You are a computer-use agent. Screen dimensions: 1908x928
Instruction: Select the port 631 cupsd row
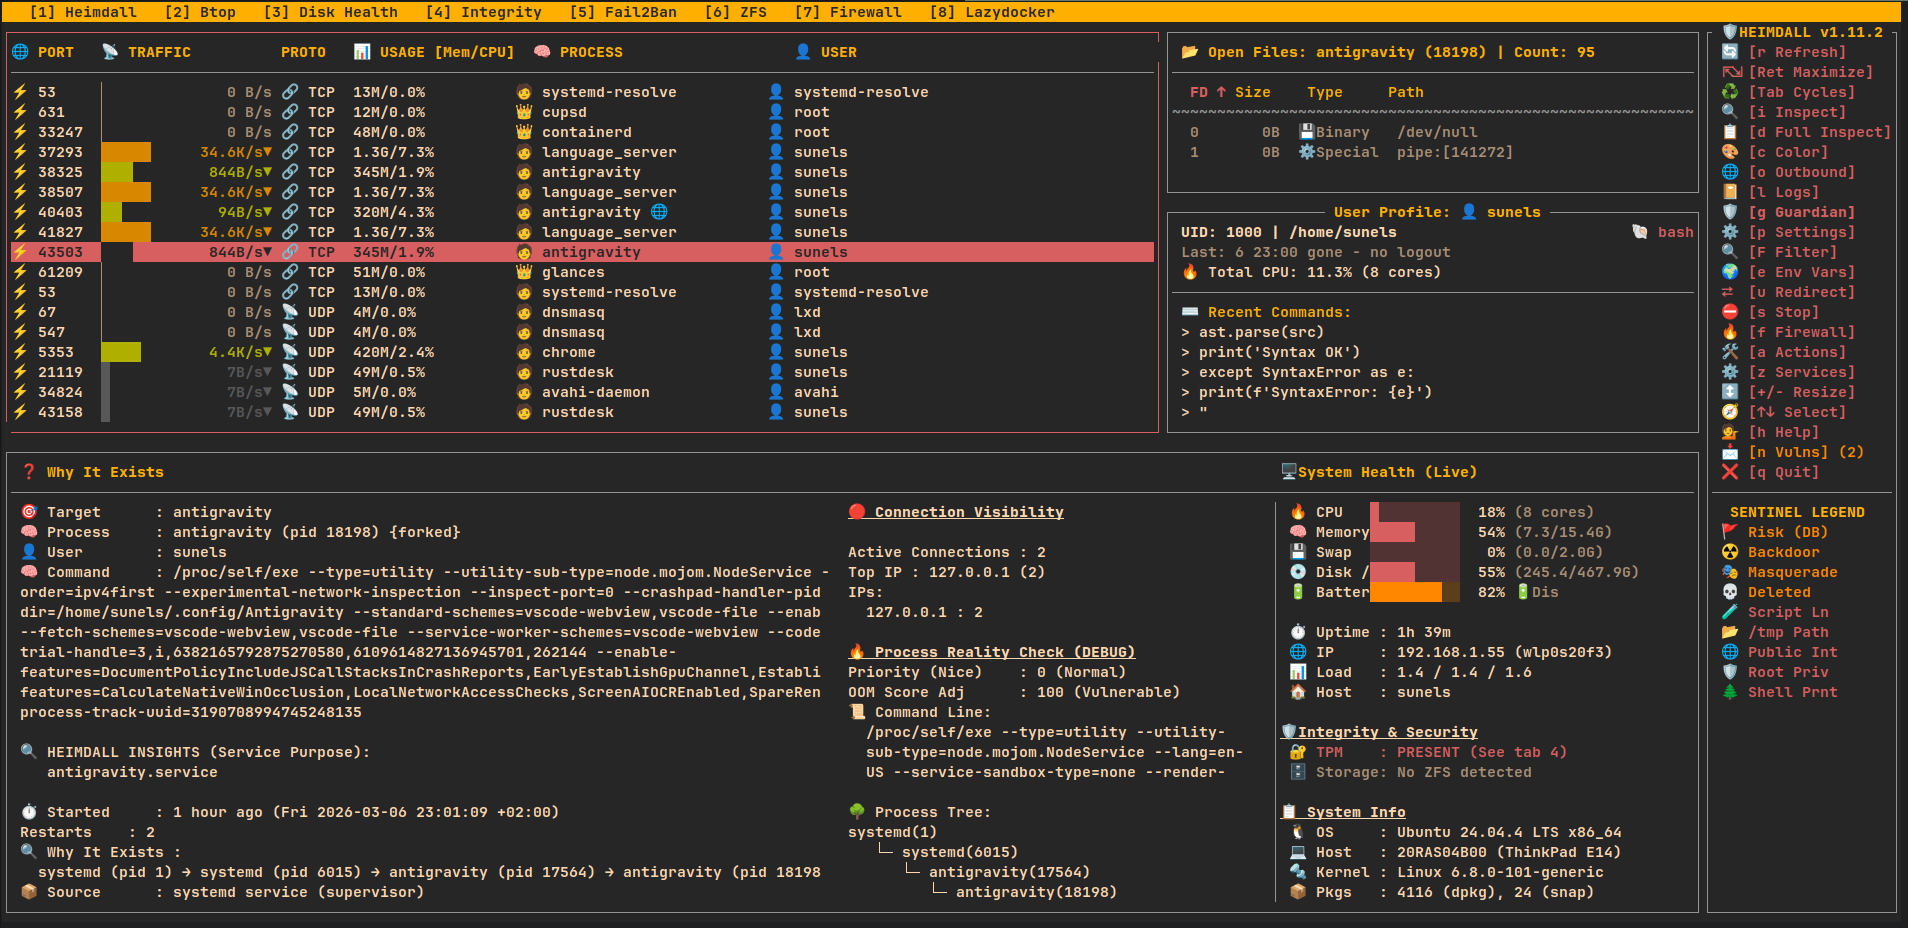(x=583, y=112)
